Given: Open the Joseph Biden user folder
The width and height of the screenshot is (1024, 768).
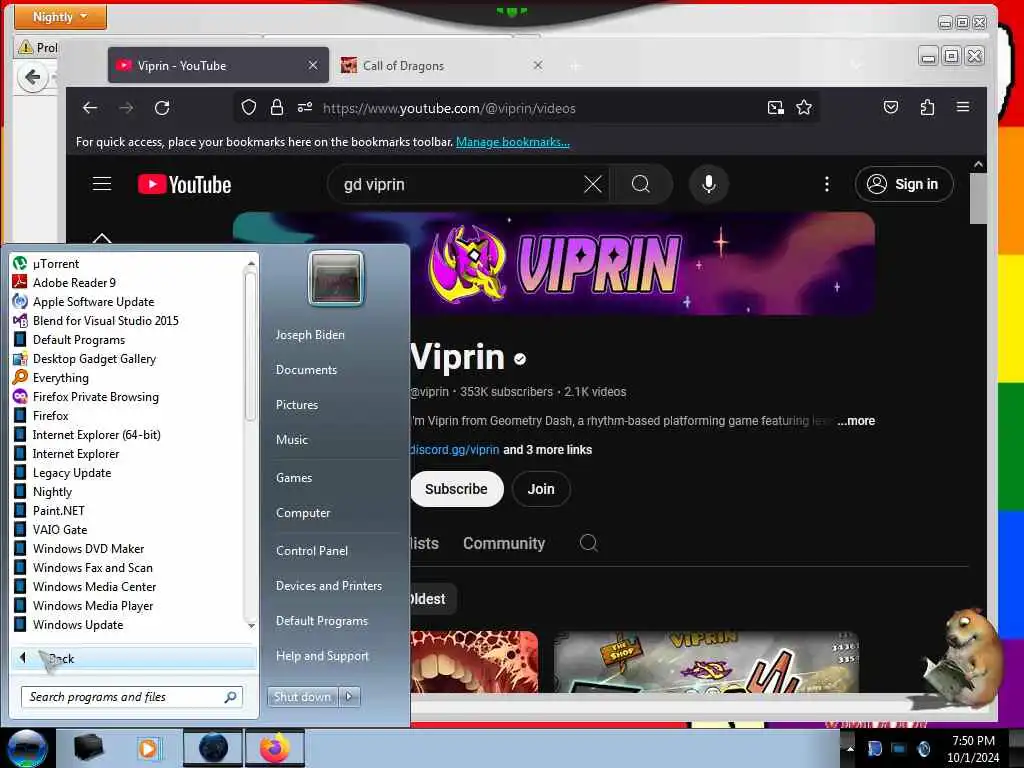Looking at the screenshot, I should coord(310,334).
